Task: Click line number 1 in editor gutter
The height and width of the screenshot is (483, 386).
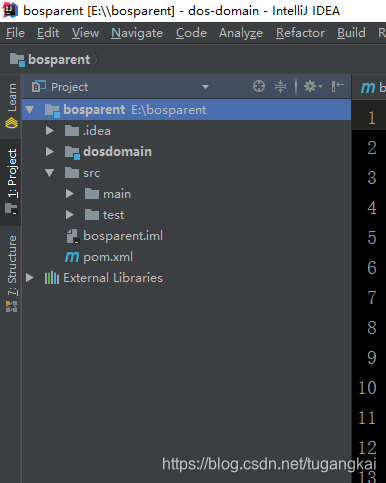Action: coord(372,118)
